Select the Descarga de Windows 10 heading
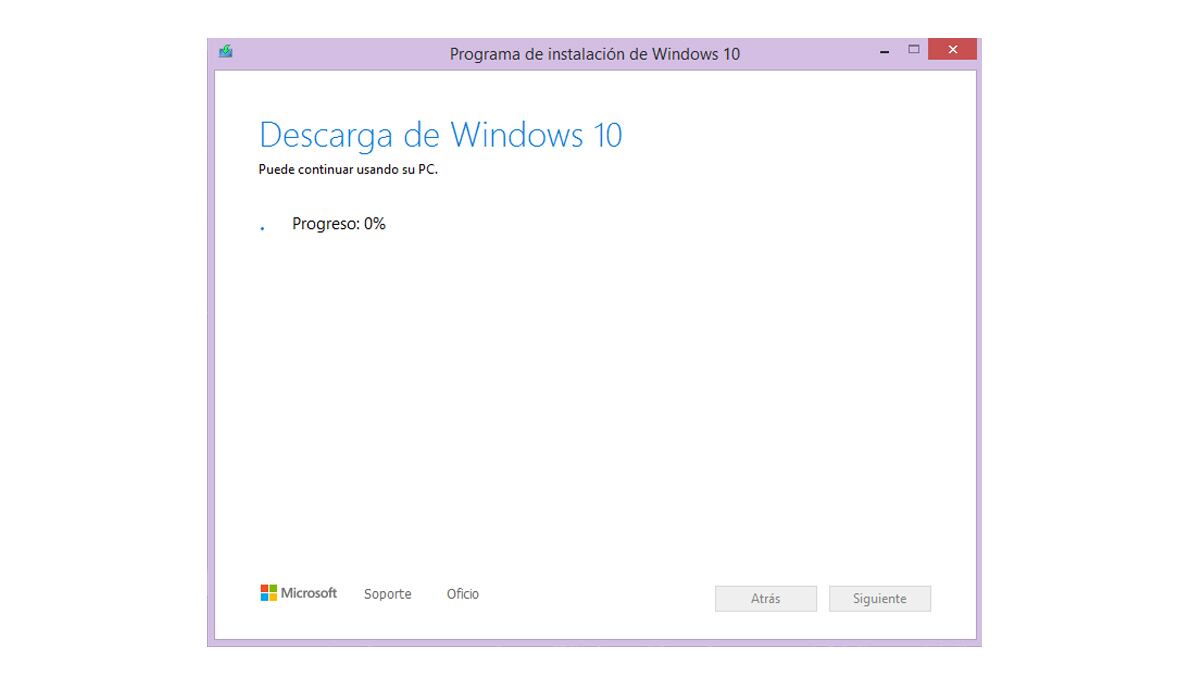The width and height of the screenshot is (1200, 700). click(440, 134)
